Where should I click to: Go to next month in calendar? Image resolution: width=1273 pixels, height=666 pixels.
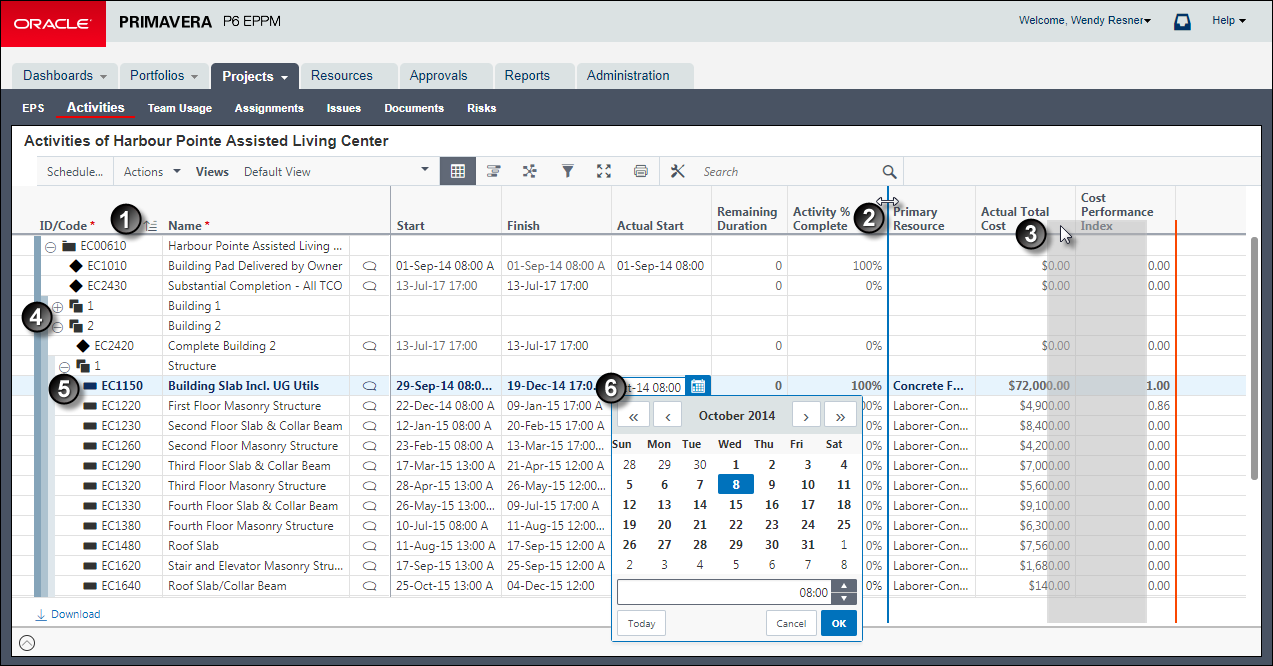(x=807, y=415)
